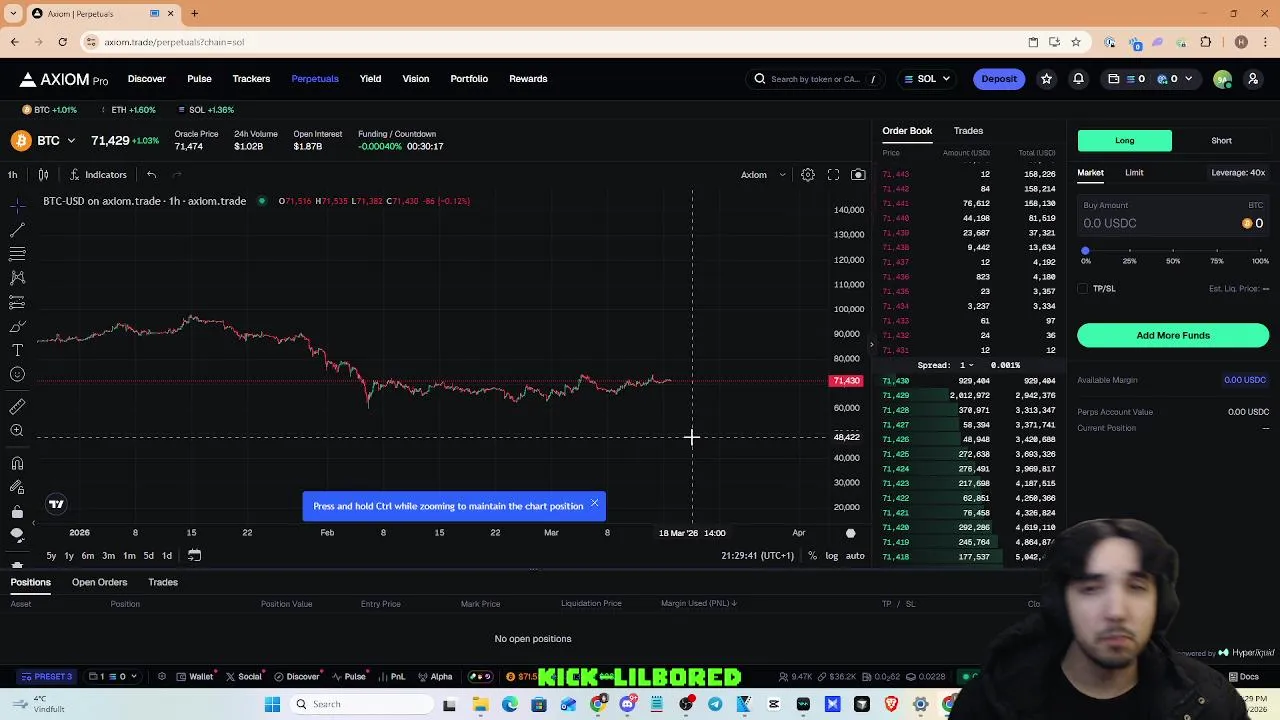This screenshot has height=720, width=1280.
Task: Open Wallet tracker in footer bar
Action: pos(194,677)
